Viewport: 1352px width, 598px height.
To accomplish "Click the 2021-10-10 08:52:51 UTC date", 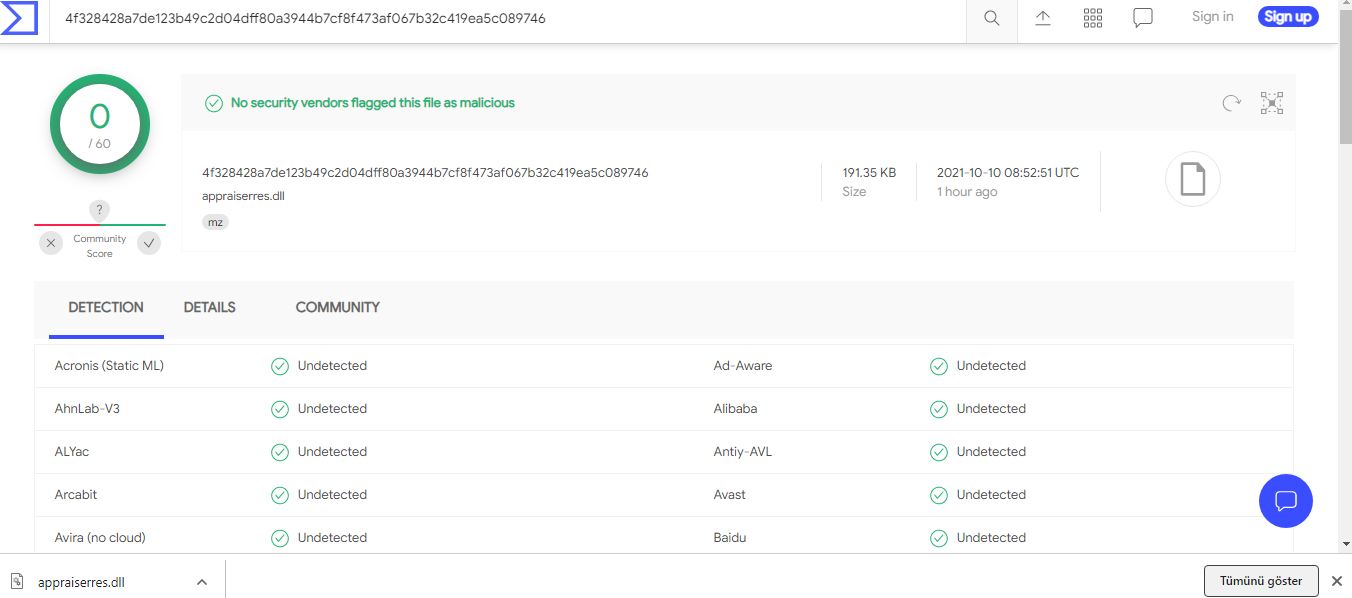I will point(1008,173).
